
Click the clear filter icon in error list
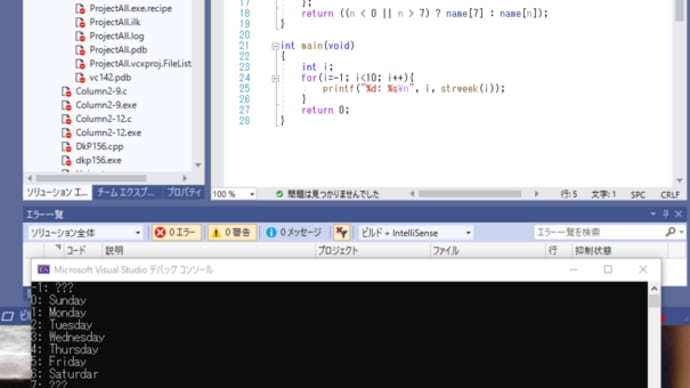341,232
